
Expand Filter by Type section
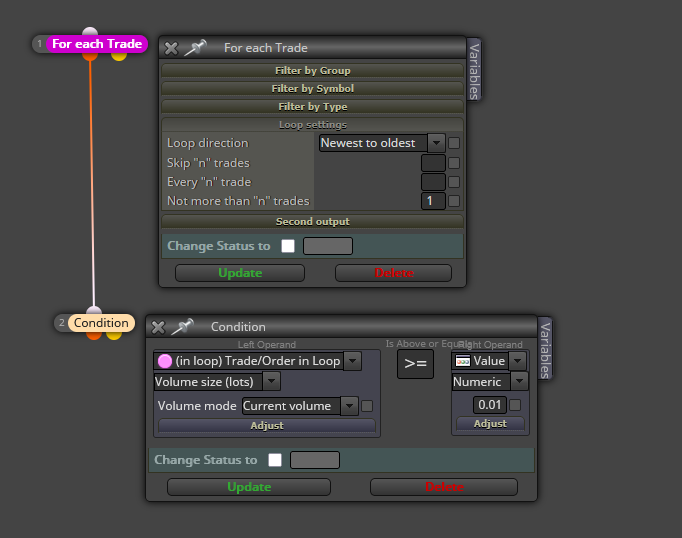(x=312, y=107)
